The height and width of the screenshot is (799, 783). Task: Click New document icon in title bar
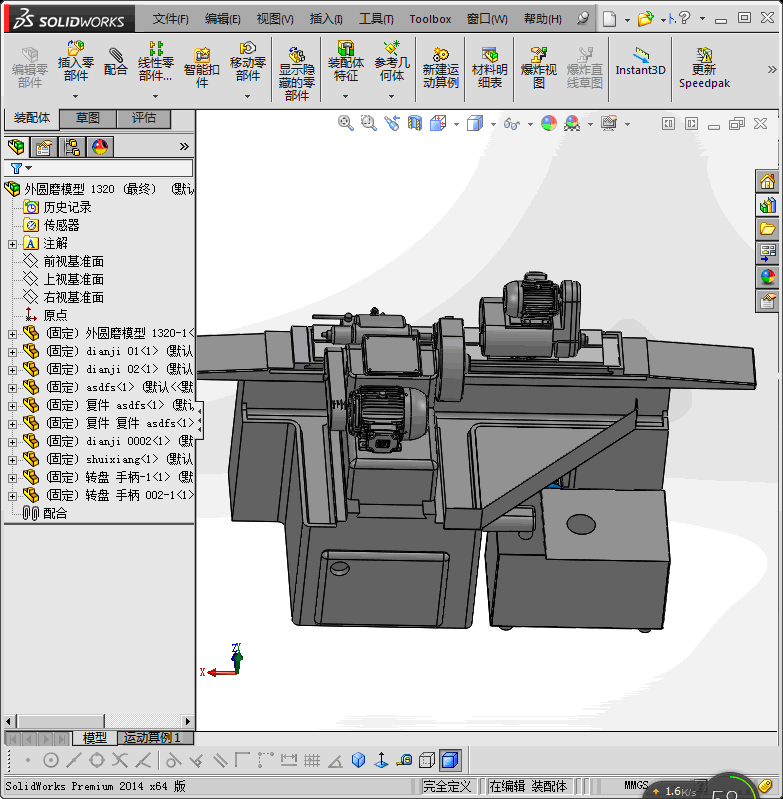(609, 19)
